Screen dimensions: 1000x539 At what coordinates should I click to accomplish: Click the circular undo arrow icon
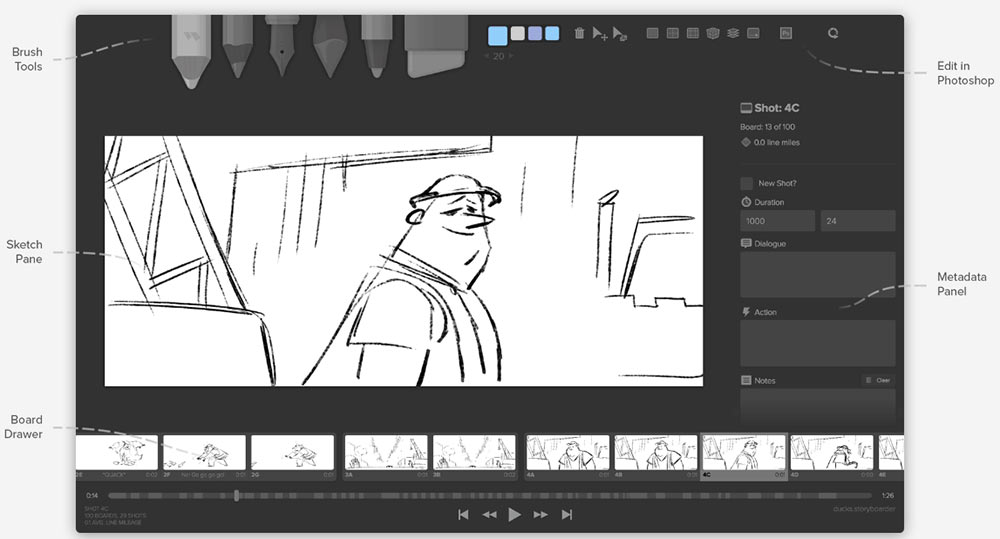coord(832,34)
